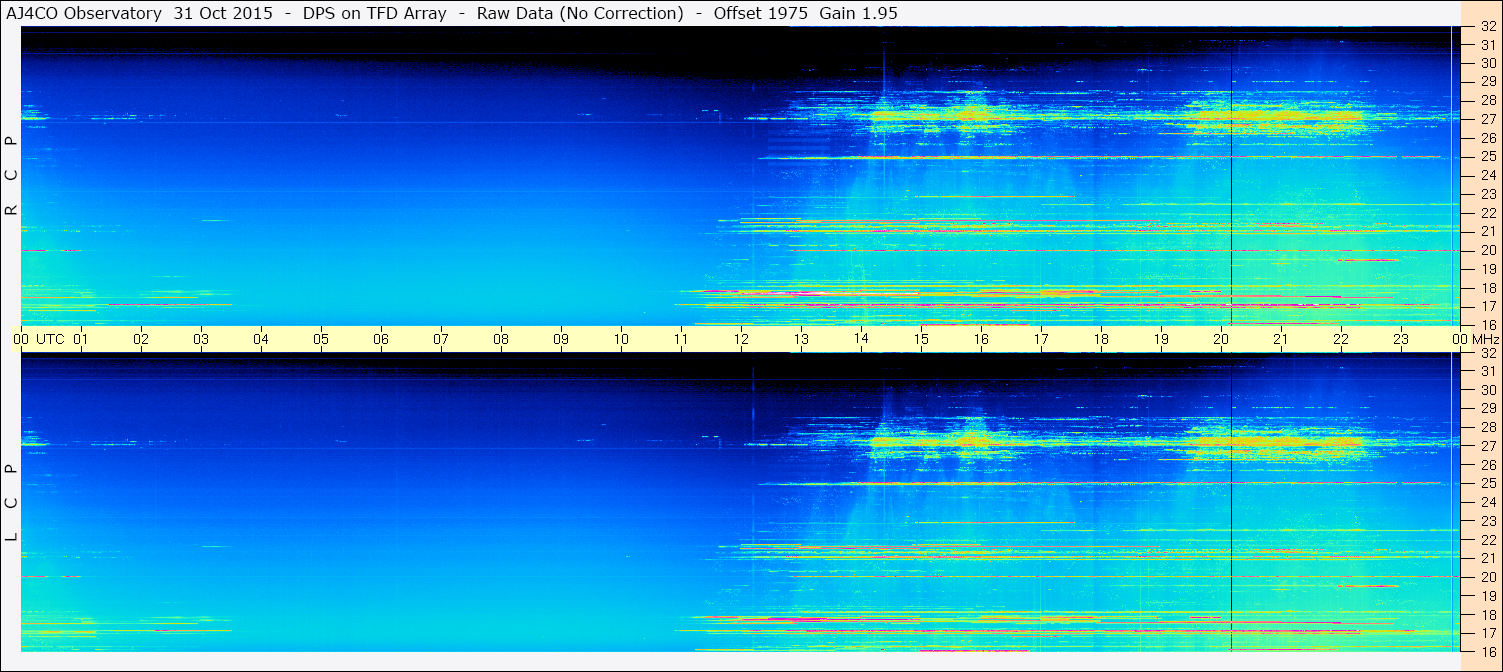Click hour 01 on the time axis
The image size is (1503, 672).
click(x=81, y=339)
